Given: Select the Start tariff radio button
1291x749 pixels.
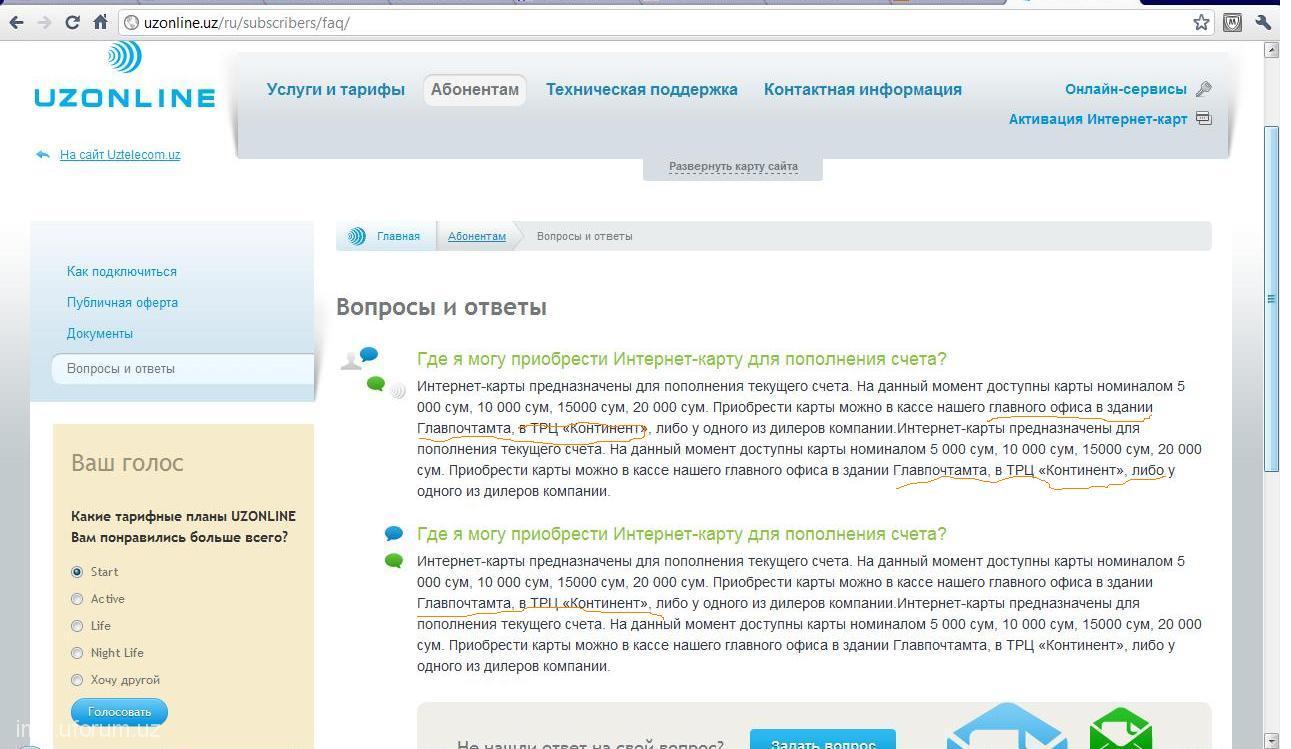Looking at the screenshot, I should 77,572.
